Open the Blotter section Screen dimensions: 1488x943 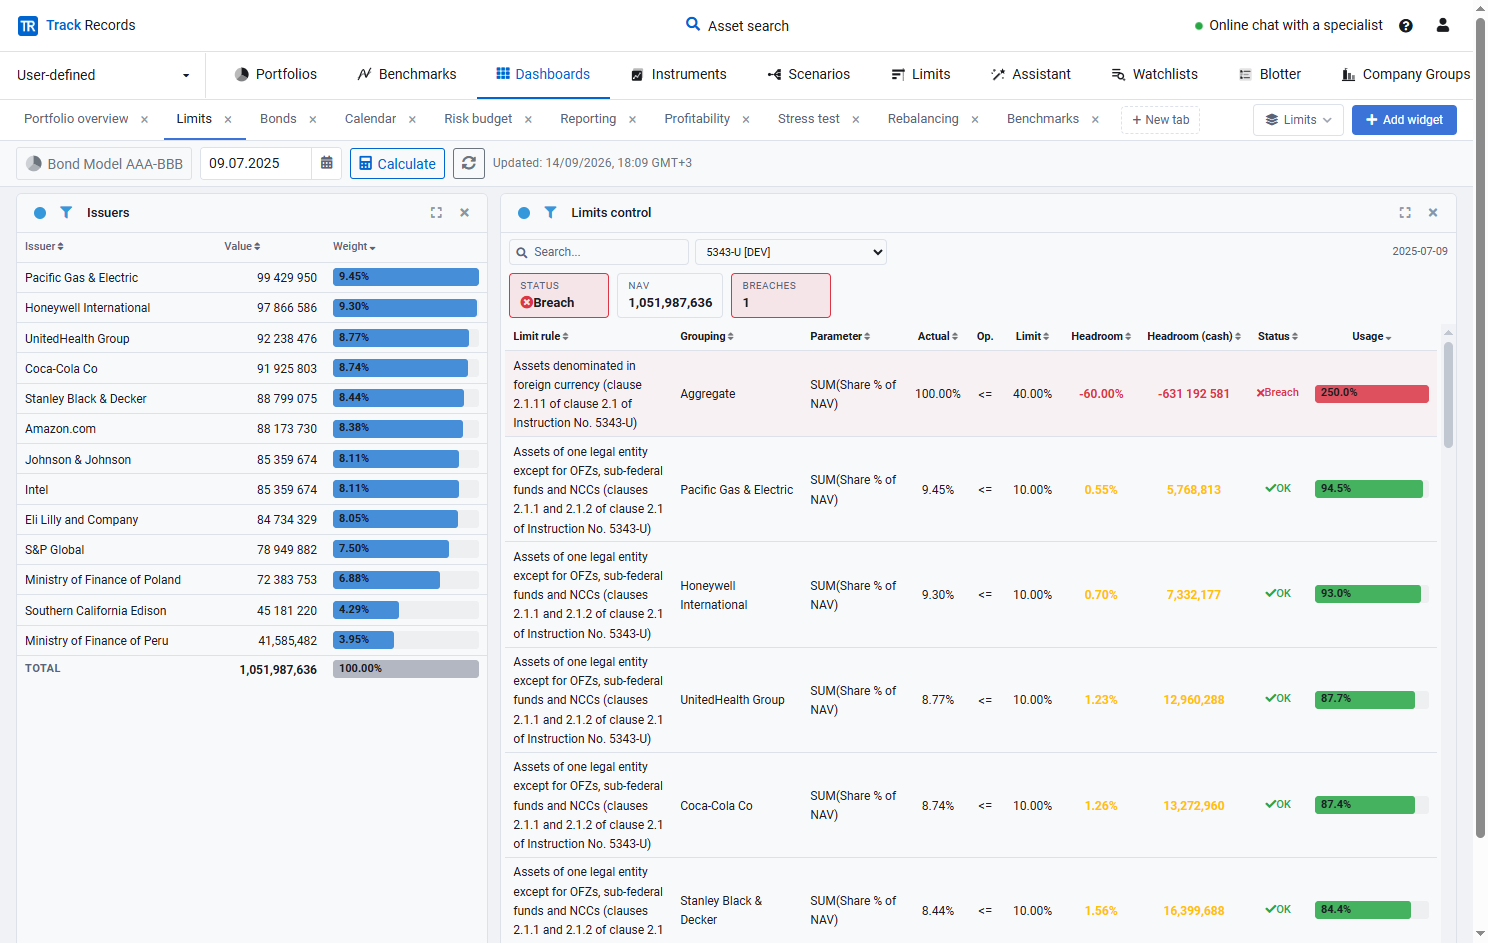coord(1269,74)
